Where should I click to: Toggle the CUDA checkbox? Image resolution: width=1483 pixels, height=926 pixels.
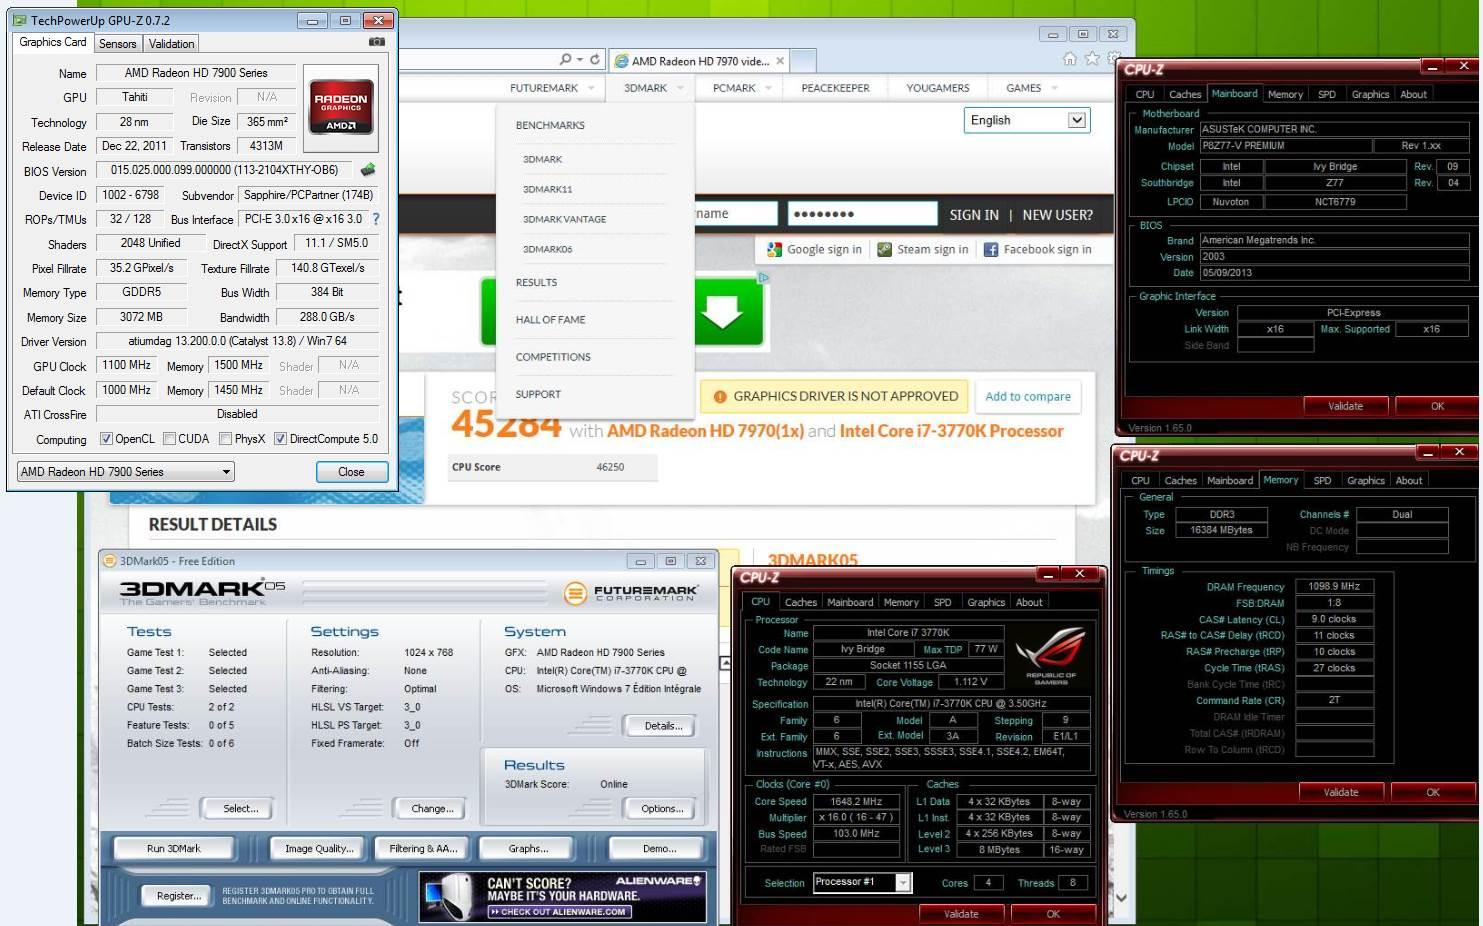tap(169, 439)
